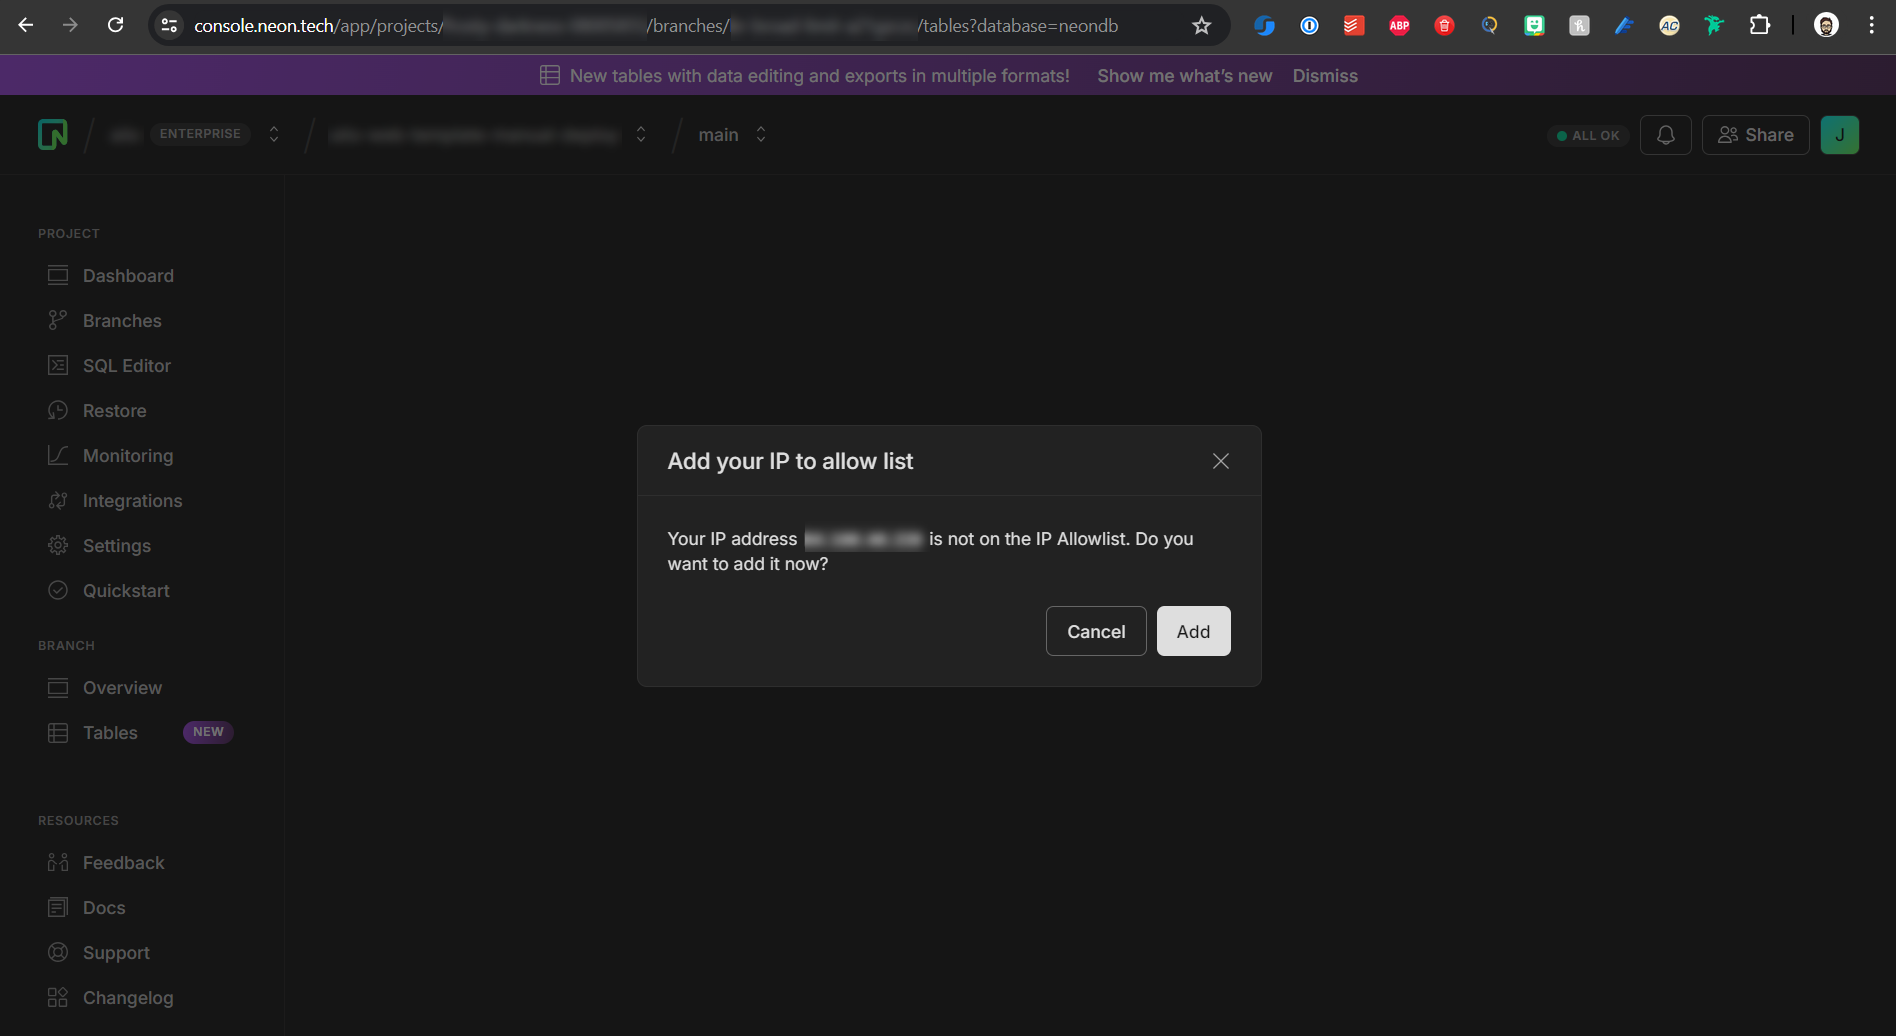Viewport: 1896px width, 1036px height.
Task: Open Branches in the sidebar
Action: pyautogui.click(x=122, y=320)
